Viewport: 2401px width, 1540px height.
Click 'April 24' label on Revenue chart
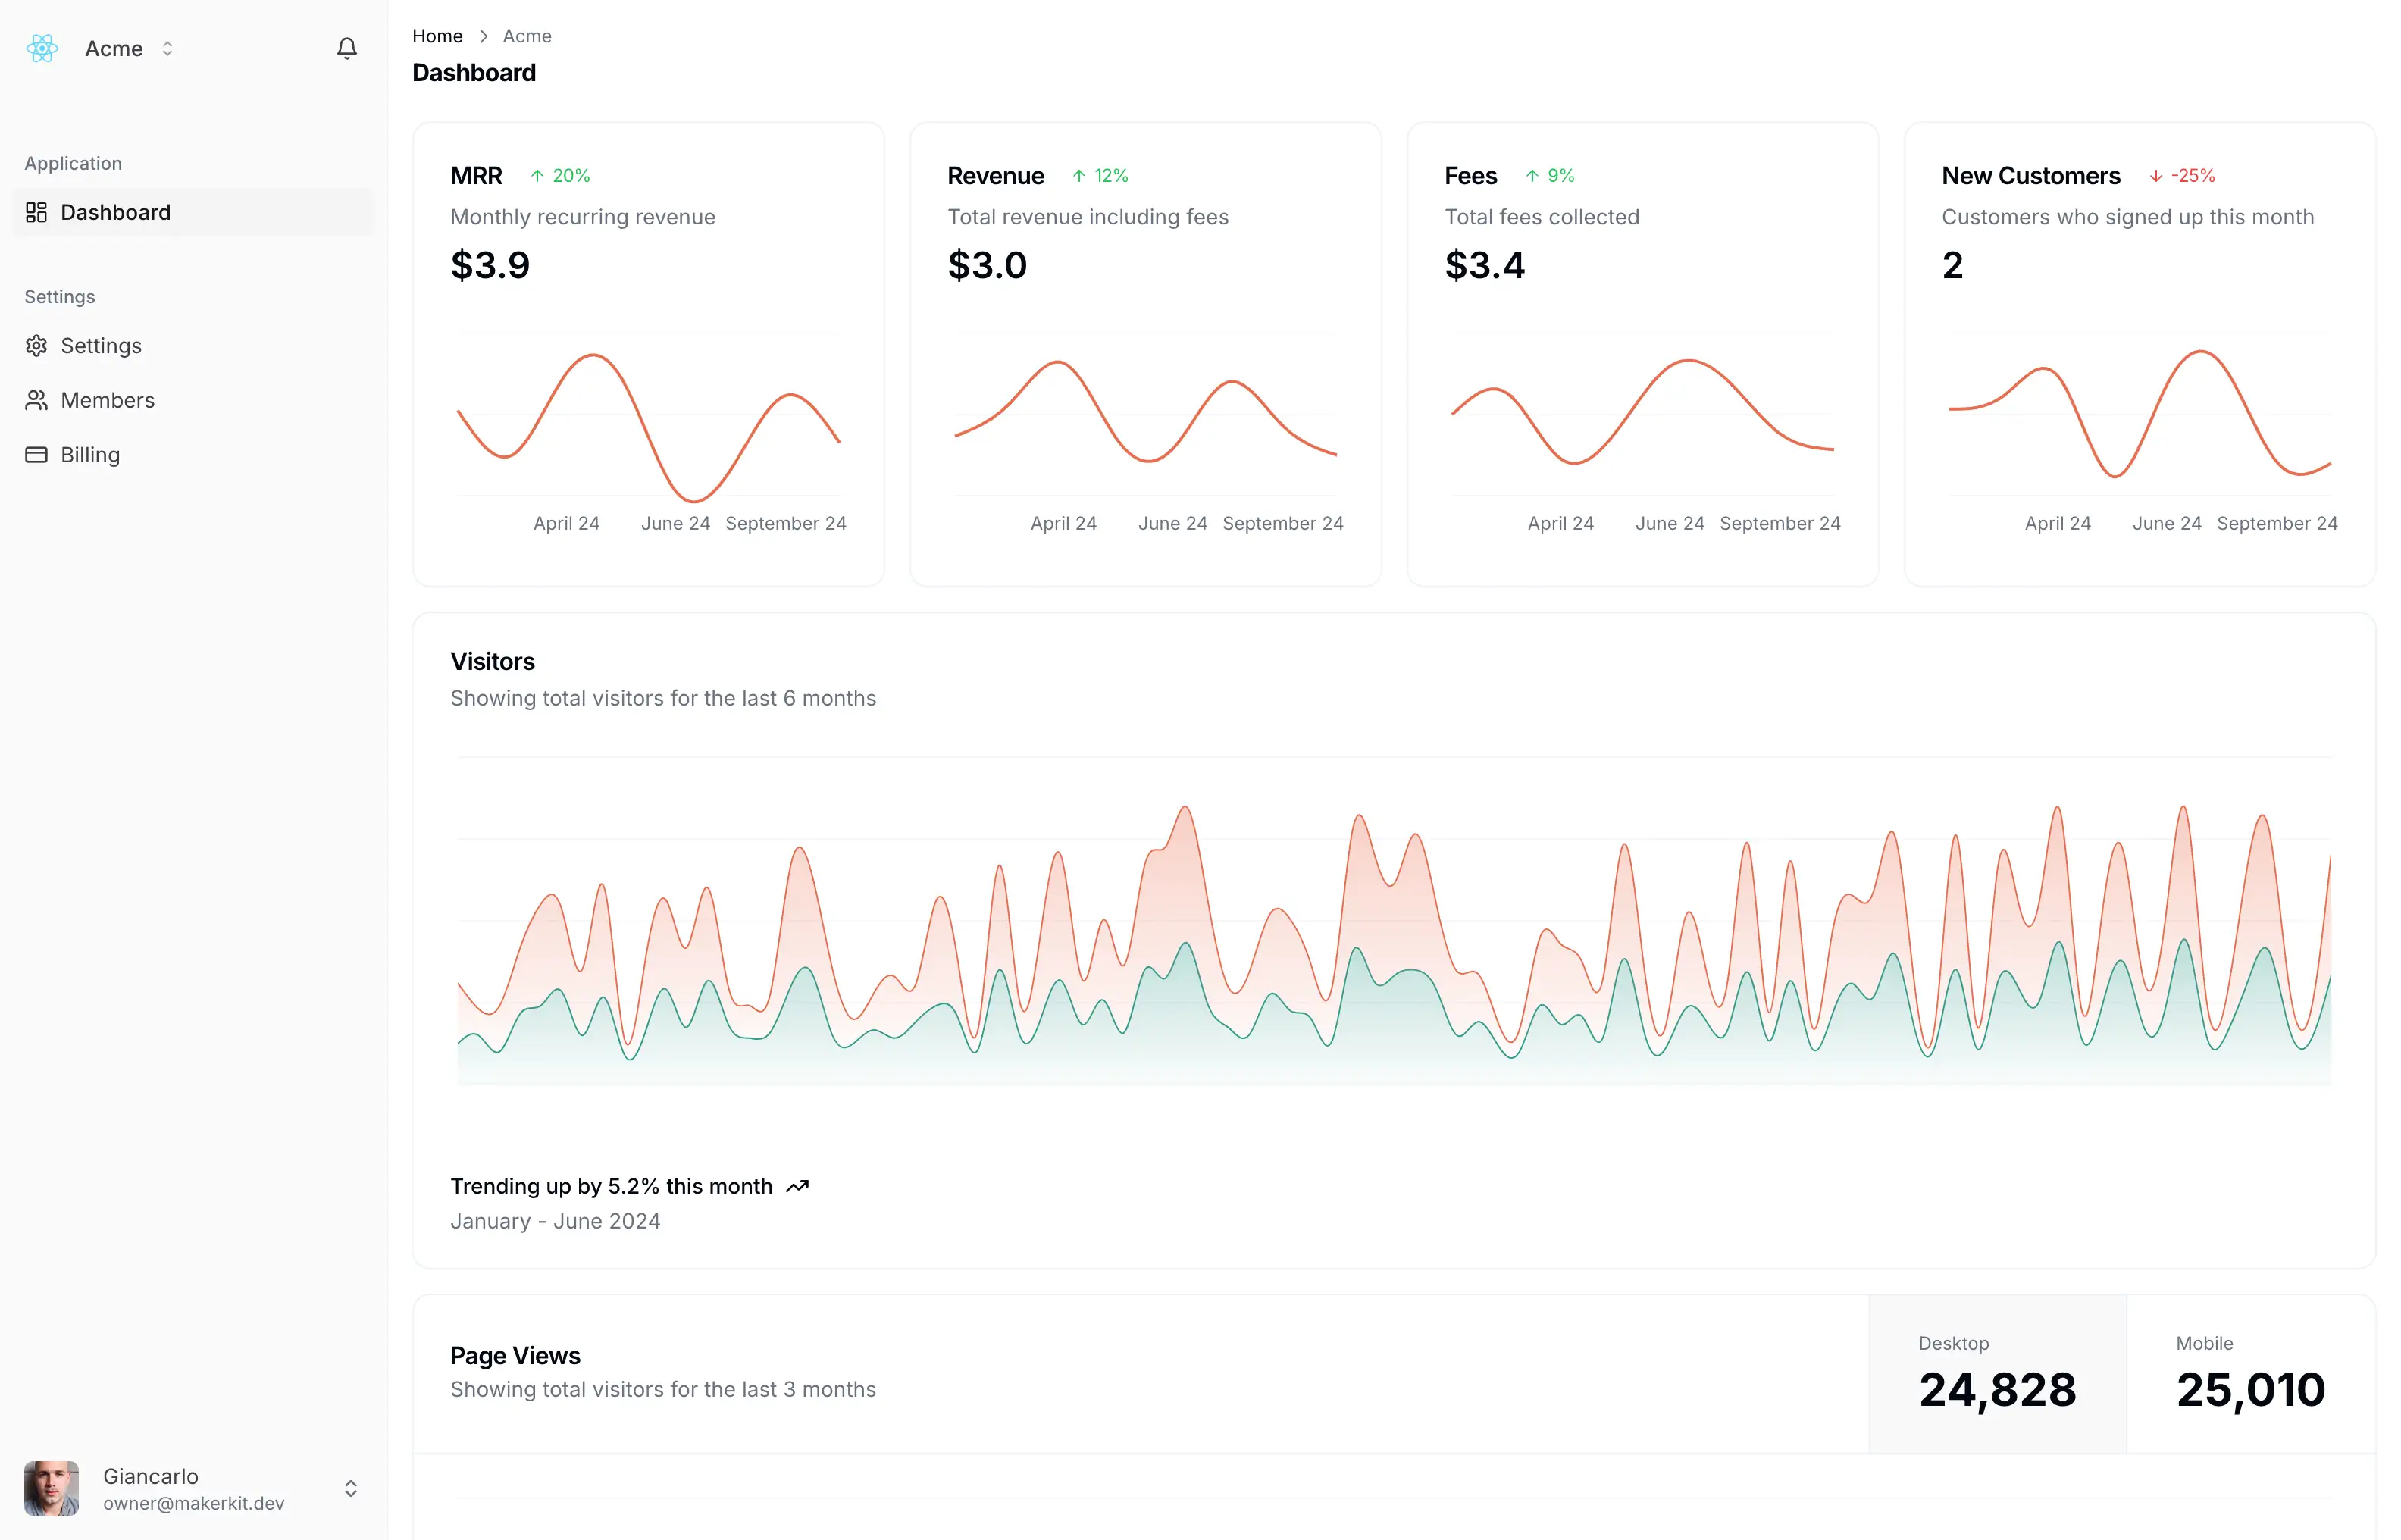pos(1064,523)
